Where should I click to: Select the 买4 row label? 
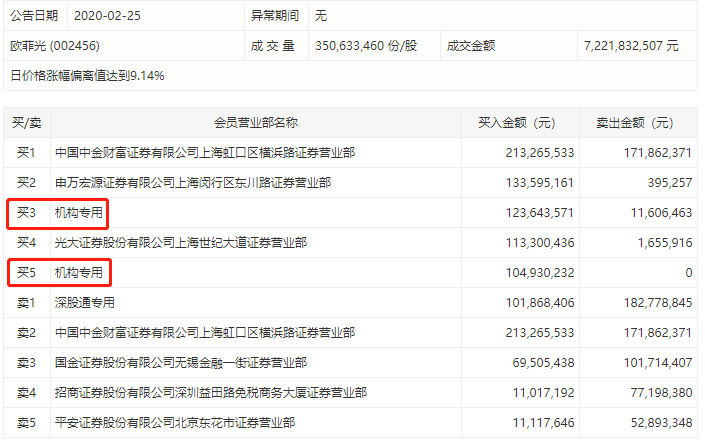click(x=26, y=243)
